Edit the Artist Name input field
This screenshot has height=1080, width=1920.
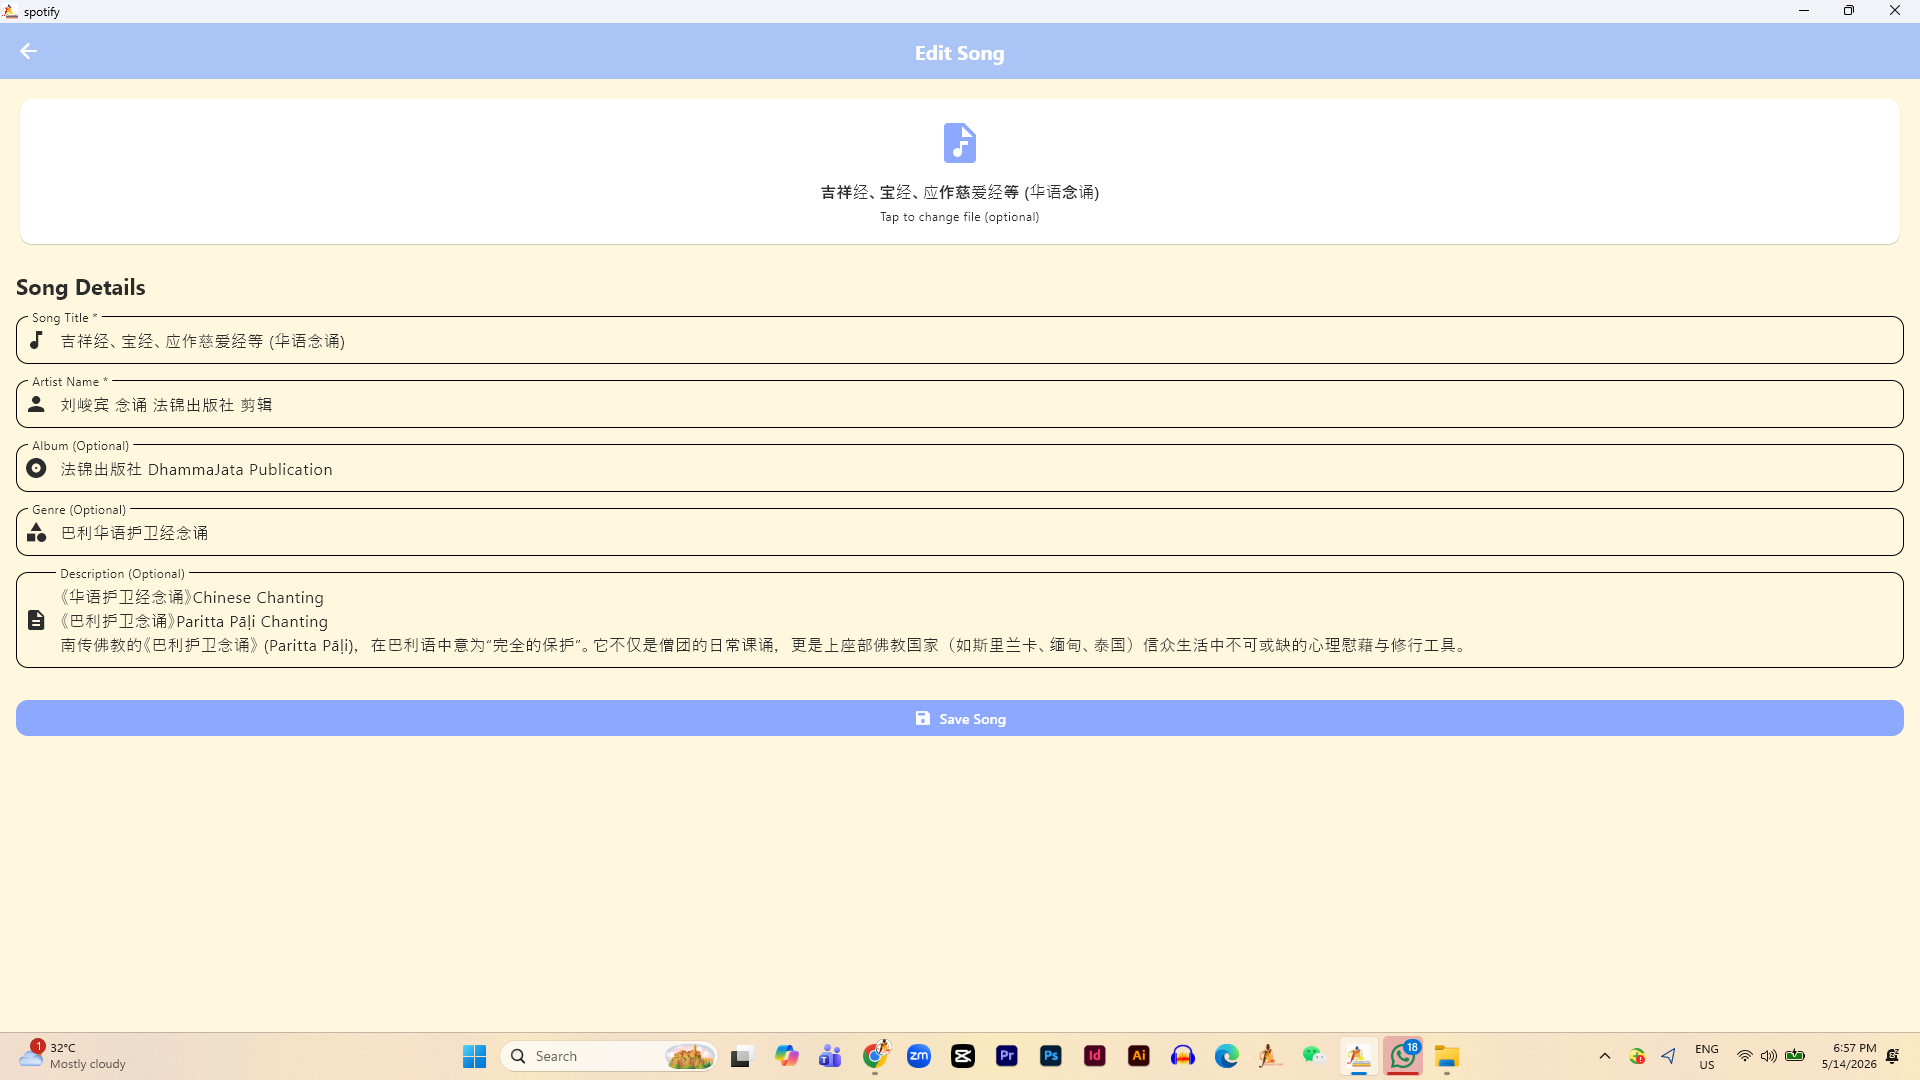click(960, 404)
